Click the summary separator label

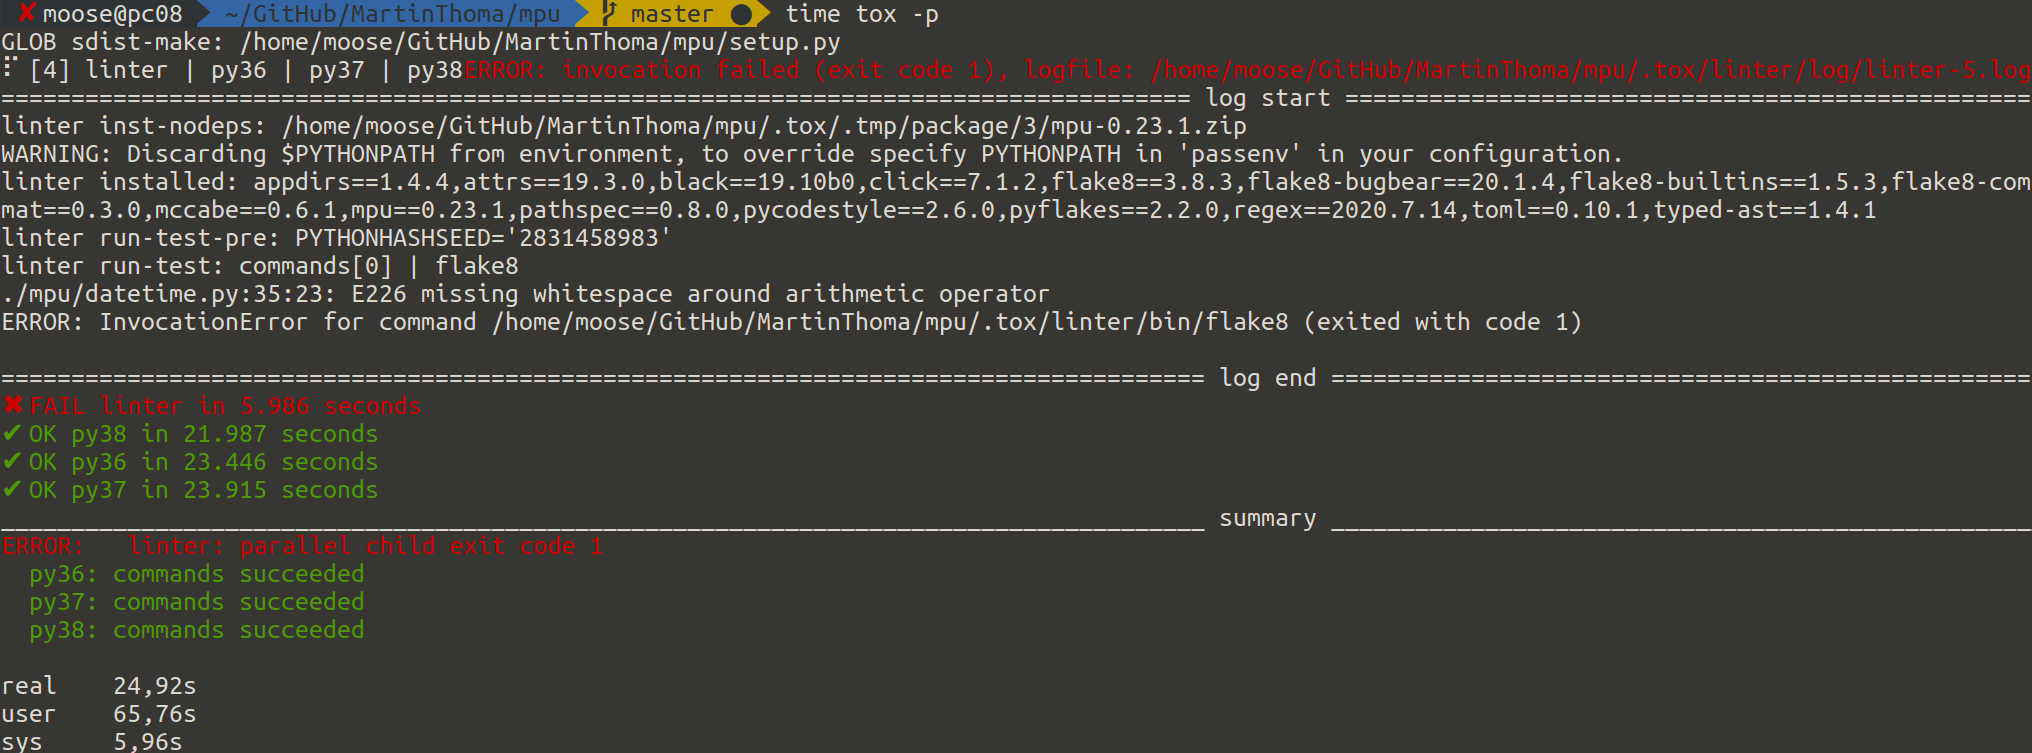1267,518
